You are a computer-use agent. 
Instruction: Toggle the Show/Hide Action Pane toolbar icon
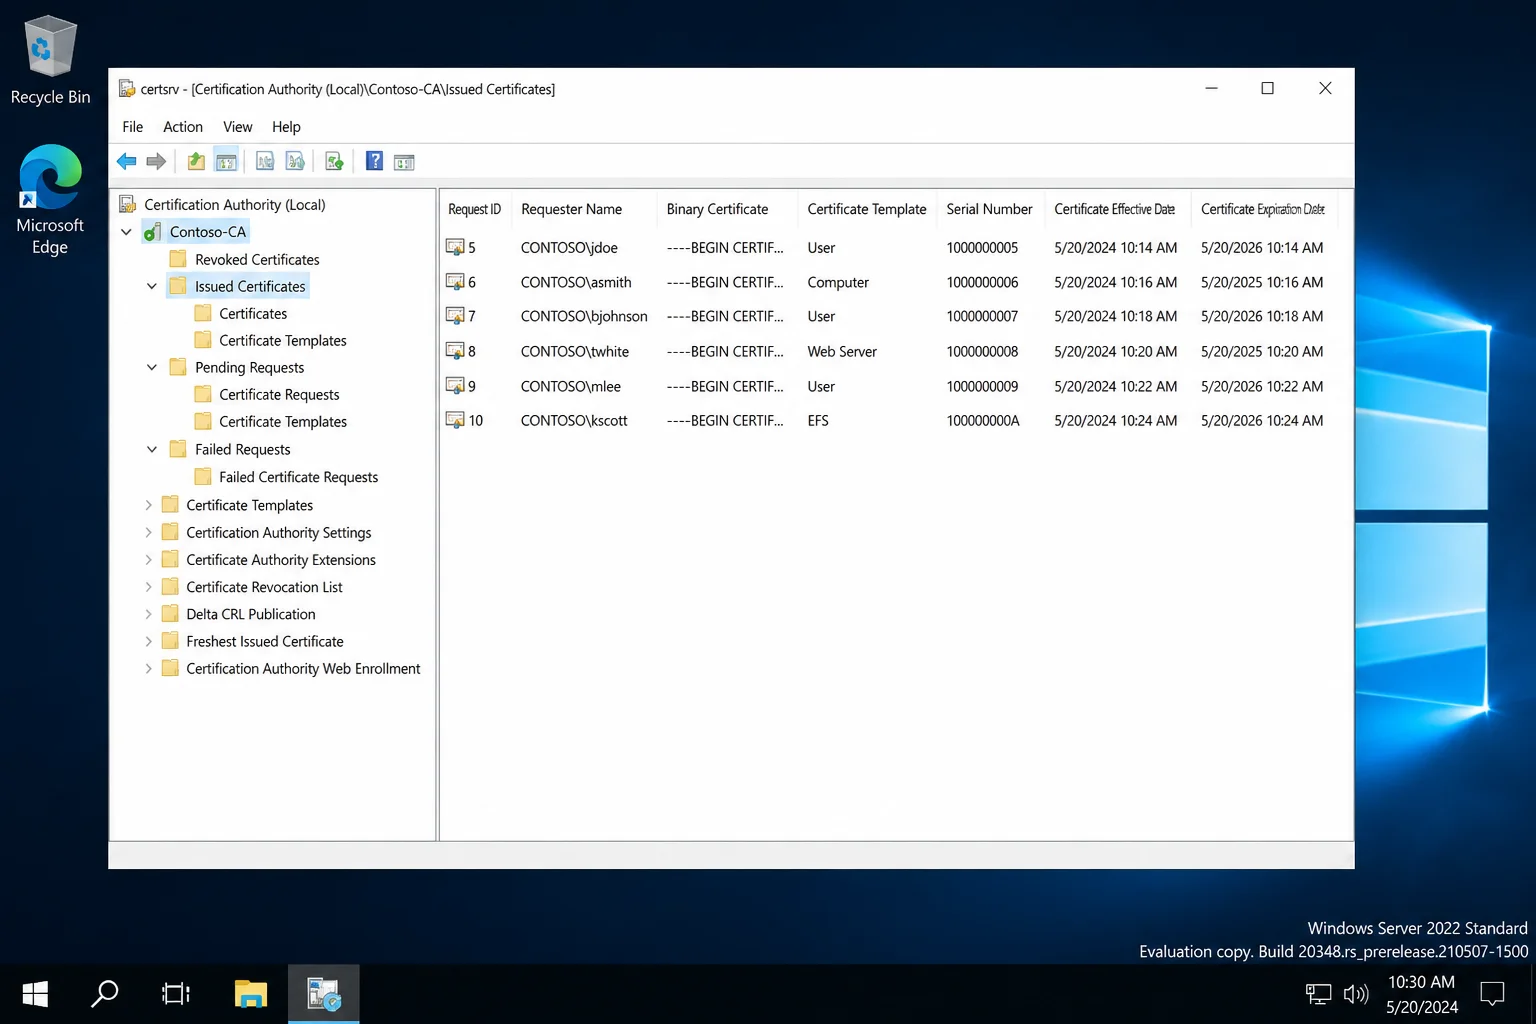click(x=404, y=161)
